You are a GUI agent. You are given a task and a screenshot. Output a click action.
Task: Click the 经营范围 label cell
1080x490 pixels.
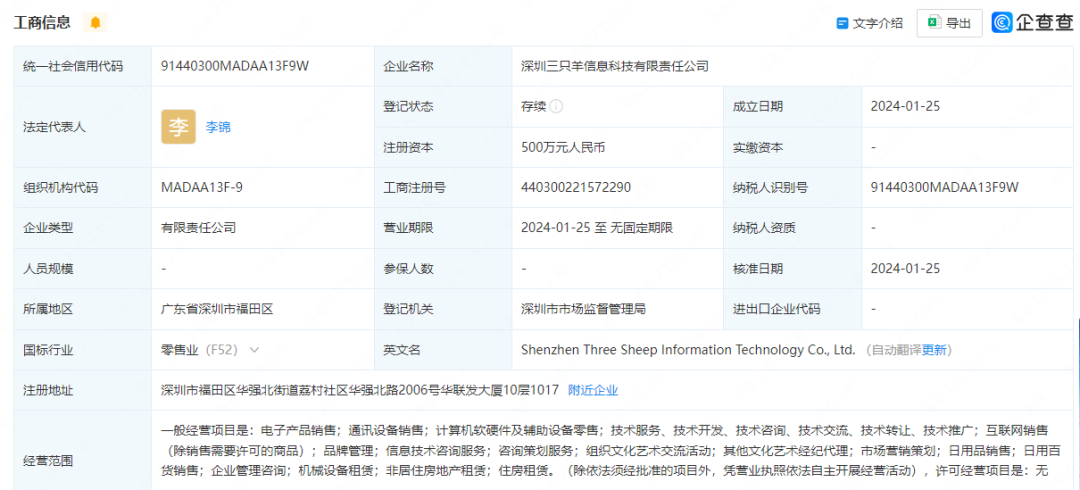[x=83, y=460]
